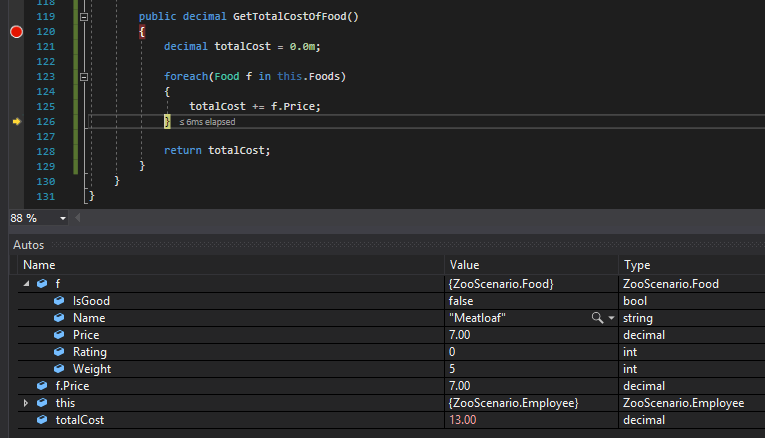Expand the 'this' variable node
Viewport: 765px width, 438px height.
26,403
